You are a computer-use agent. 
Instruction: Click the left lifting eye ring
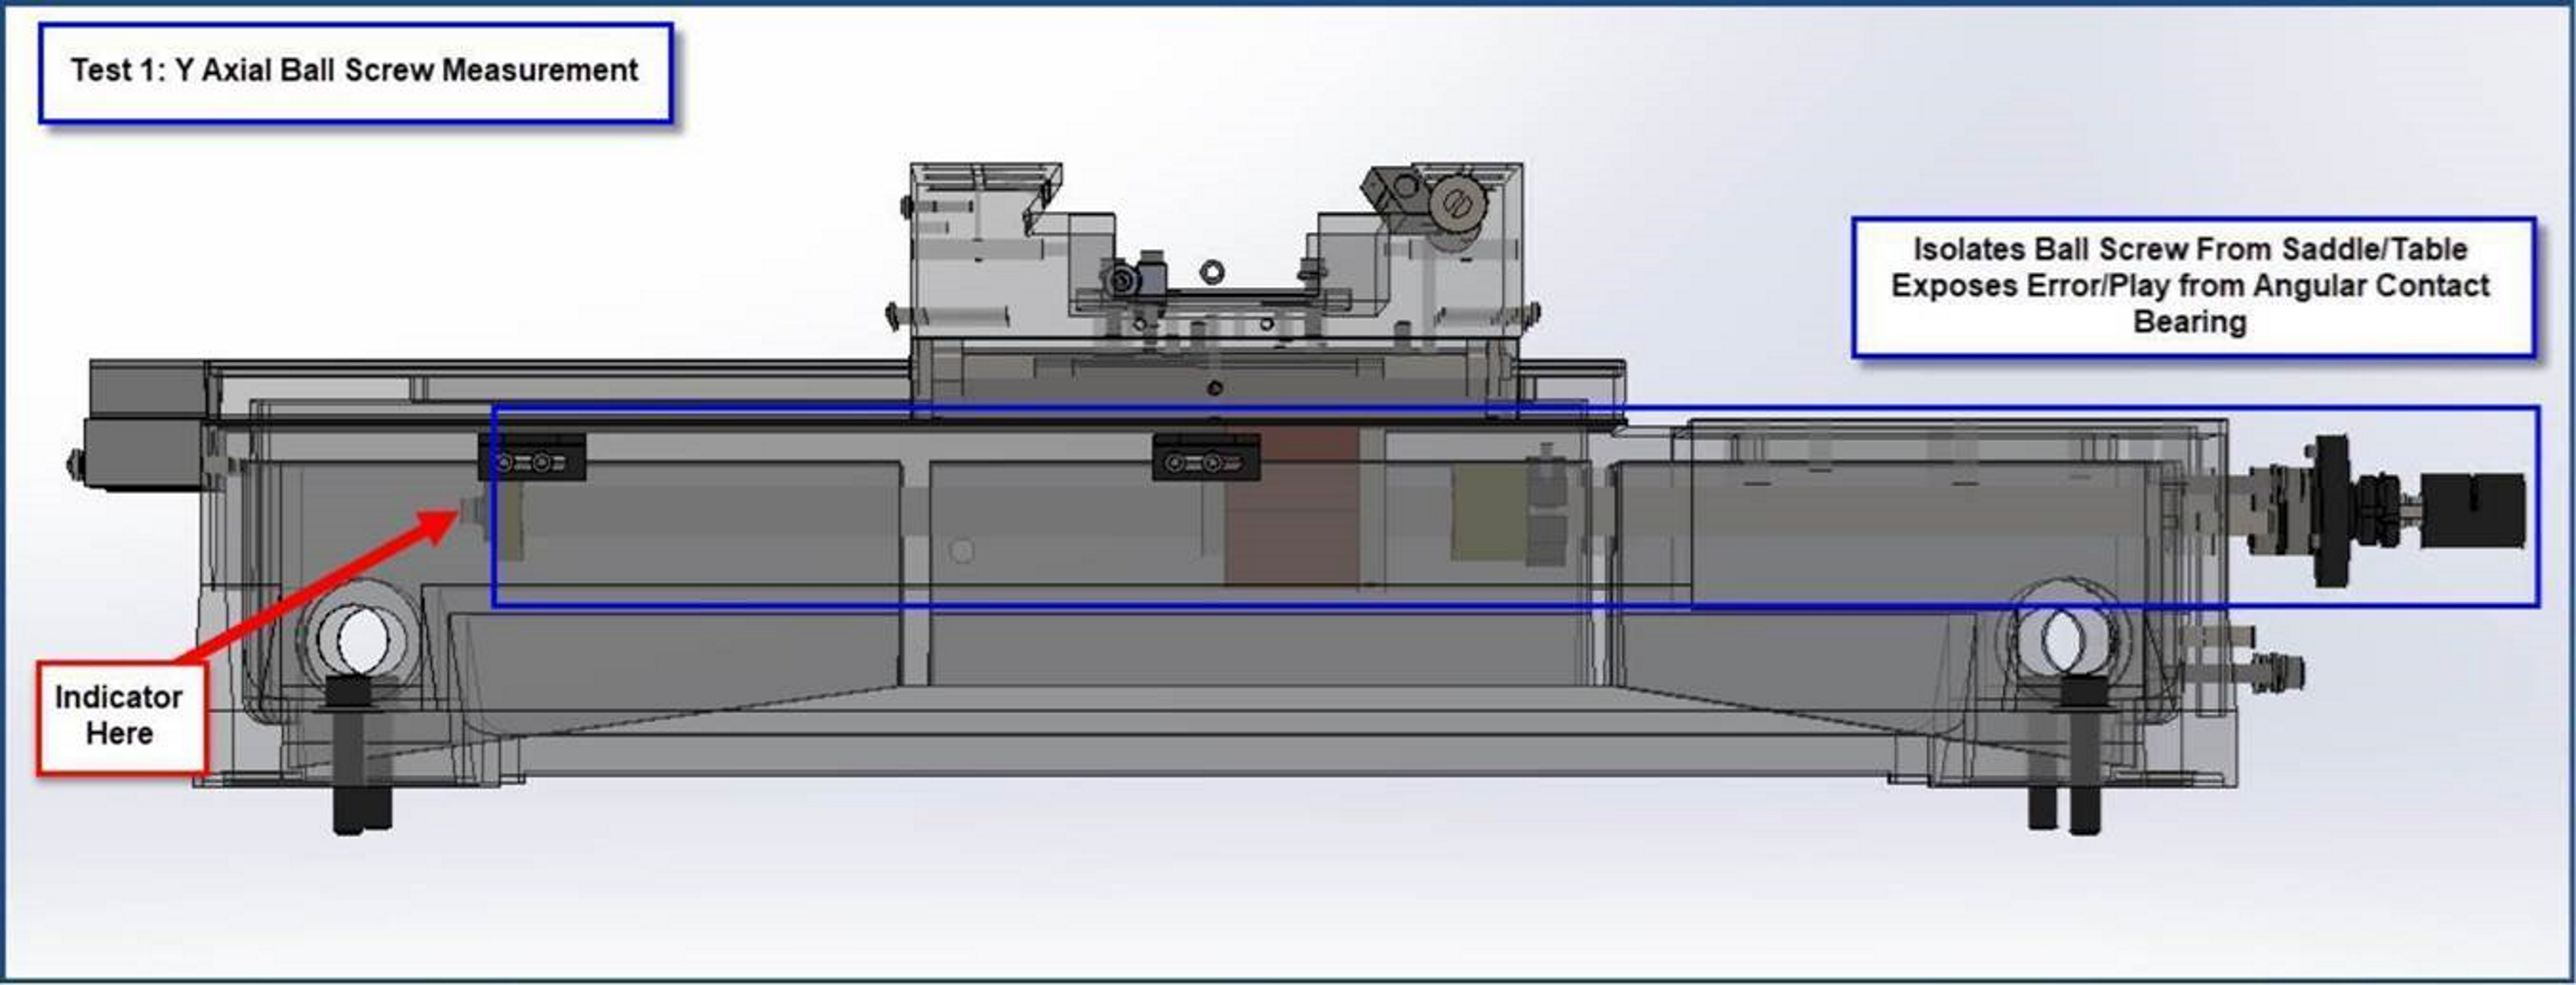363,638
